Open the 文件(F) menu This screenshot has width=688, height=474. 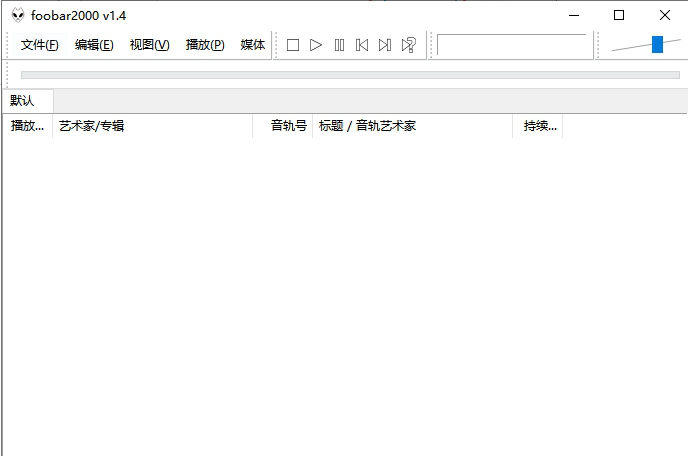[x=39, y=45]
